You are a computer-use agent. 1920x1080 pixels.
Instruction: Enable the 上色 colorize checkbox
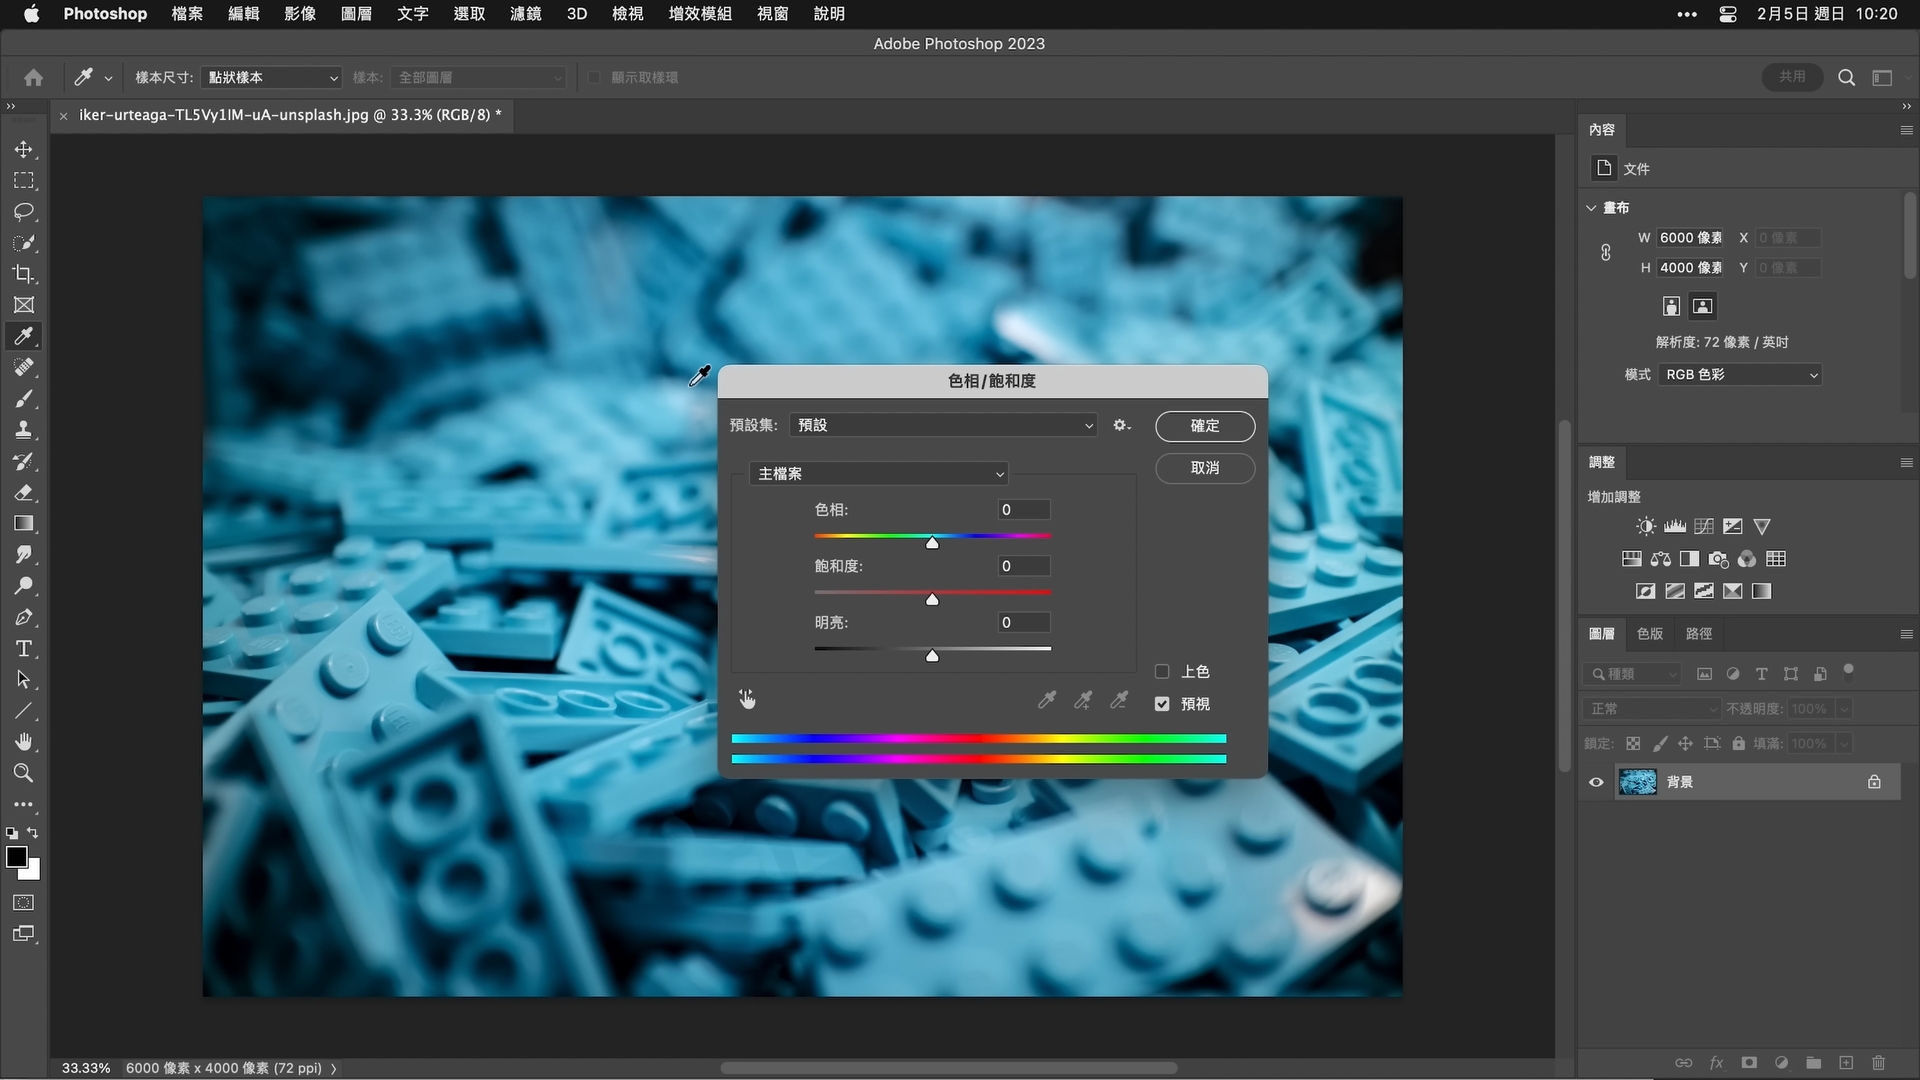pos(1162,672)
